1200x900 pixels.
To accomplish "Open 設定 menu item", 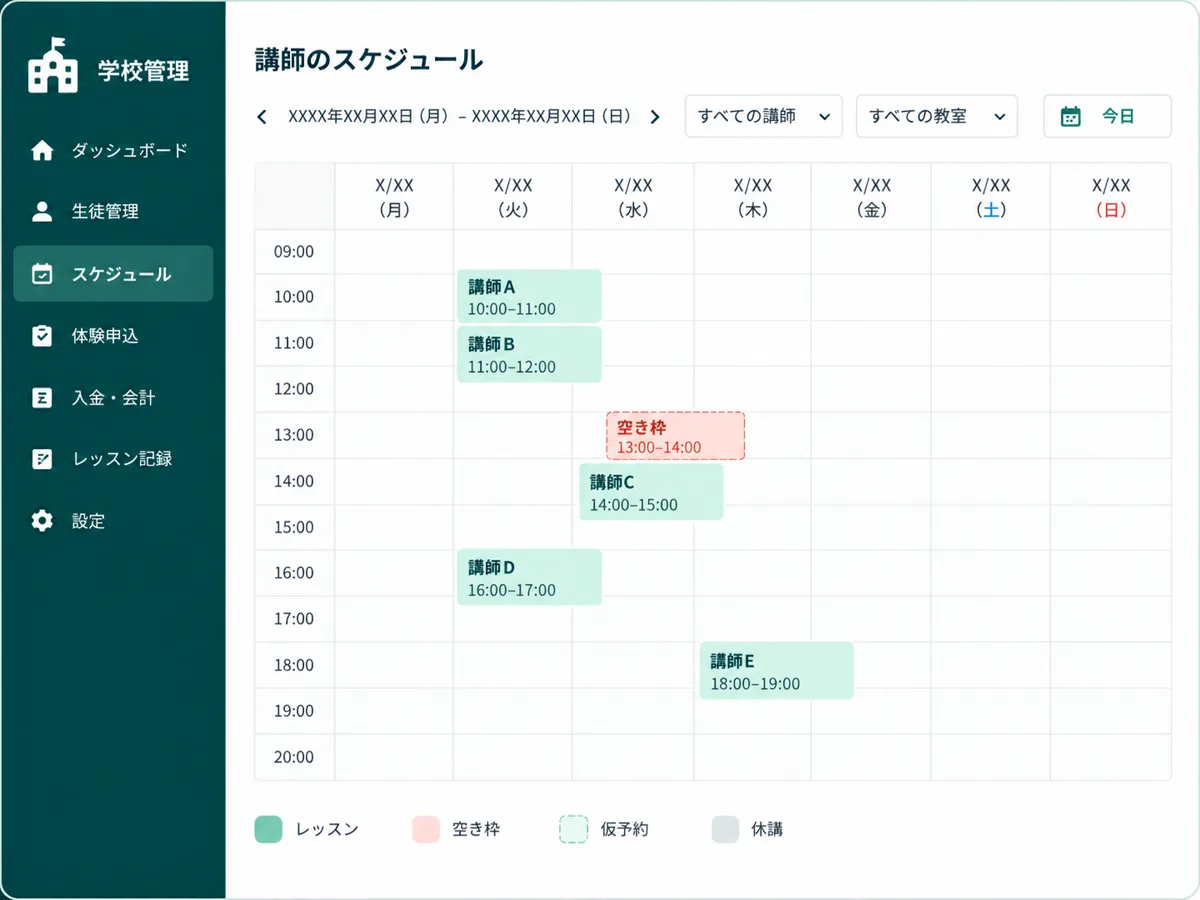I will [113, 521].
